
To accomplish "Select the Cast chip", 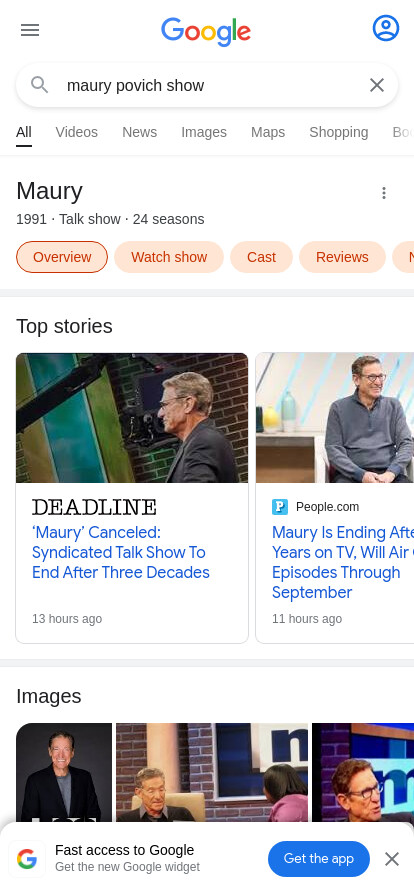I will pos(261,257).
